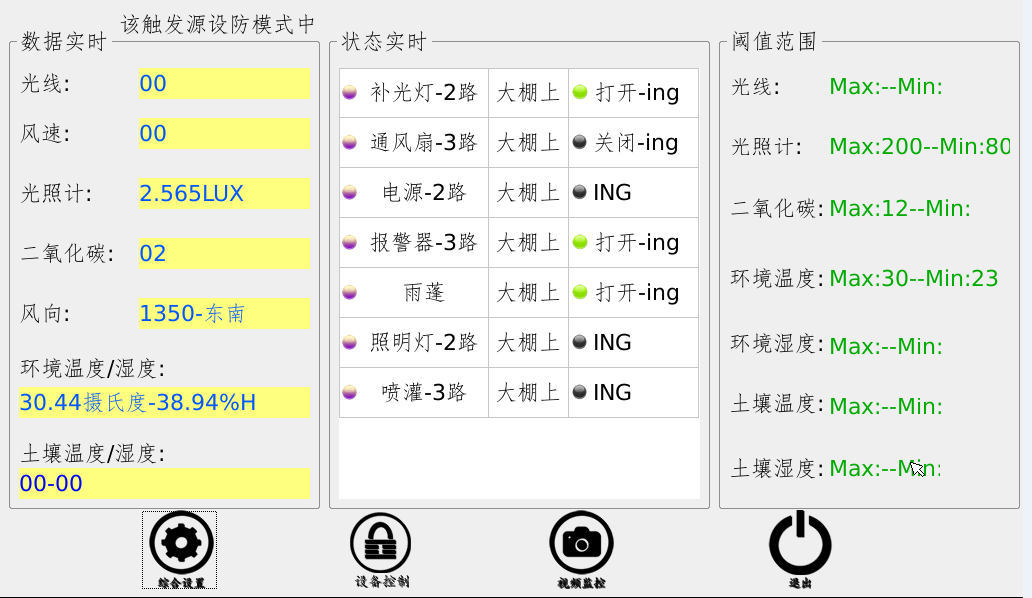Toggle green status light for 雨蓬
The image size is (1032, 598).
579,293
